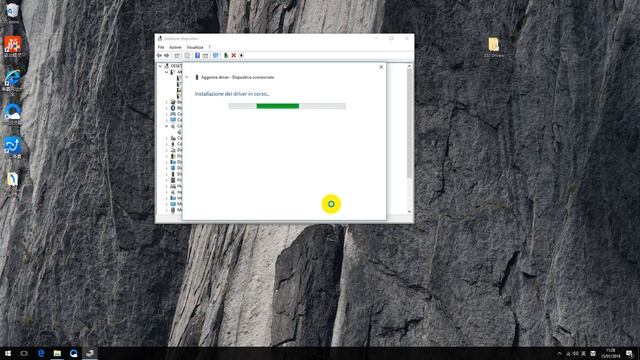The height and width of the screenshot is (360, 640).
Task: Open the taskbar clock and date
Action: coord(611,353)
